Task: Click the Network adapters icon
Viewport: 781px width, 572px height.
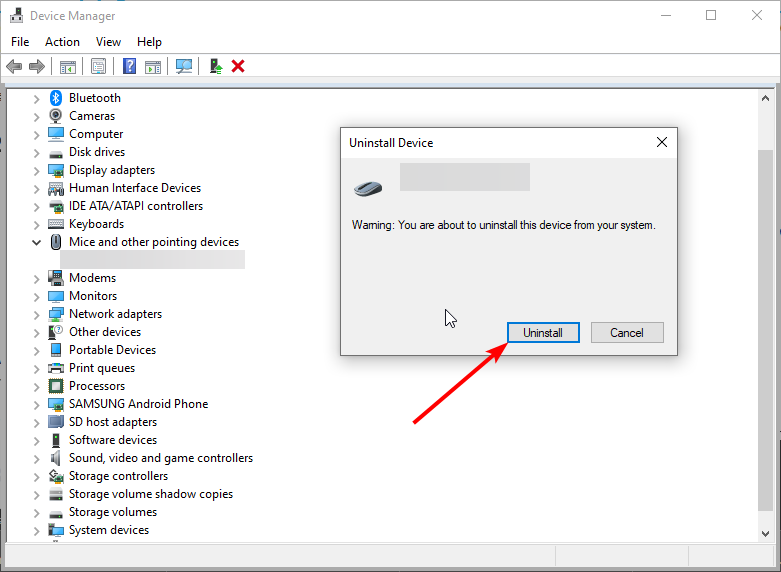Action: tap(56, 314)
